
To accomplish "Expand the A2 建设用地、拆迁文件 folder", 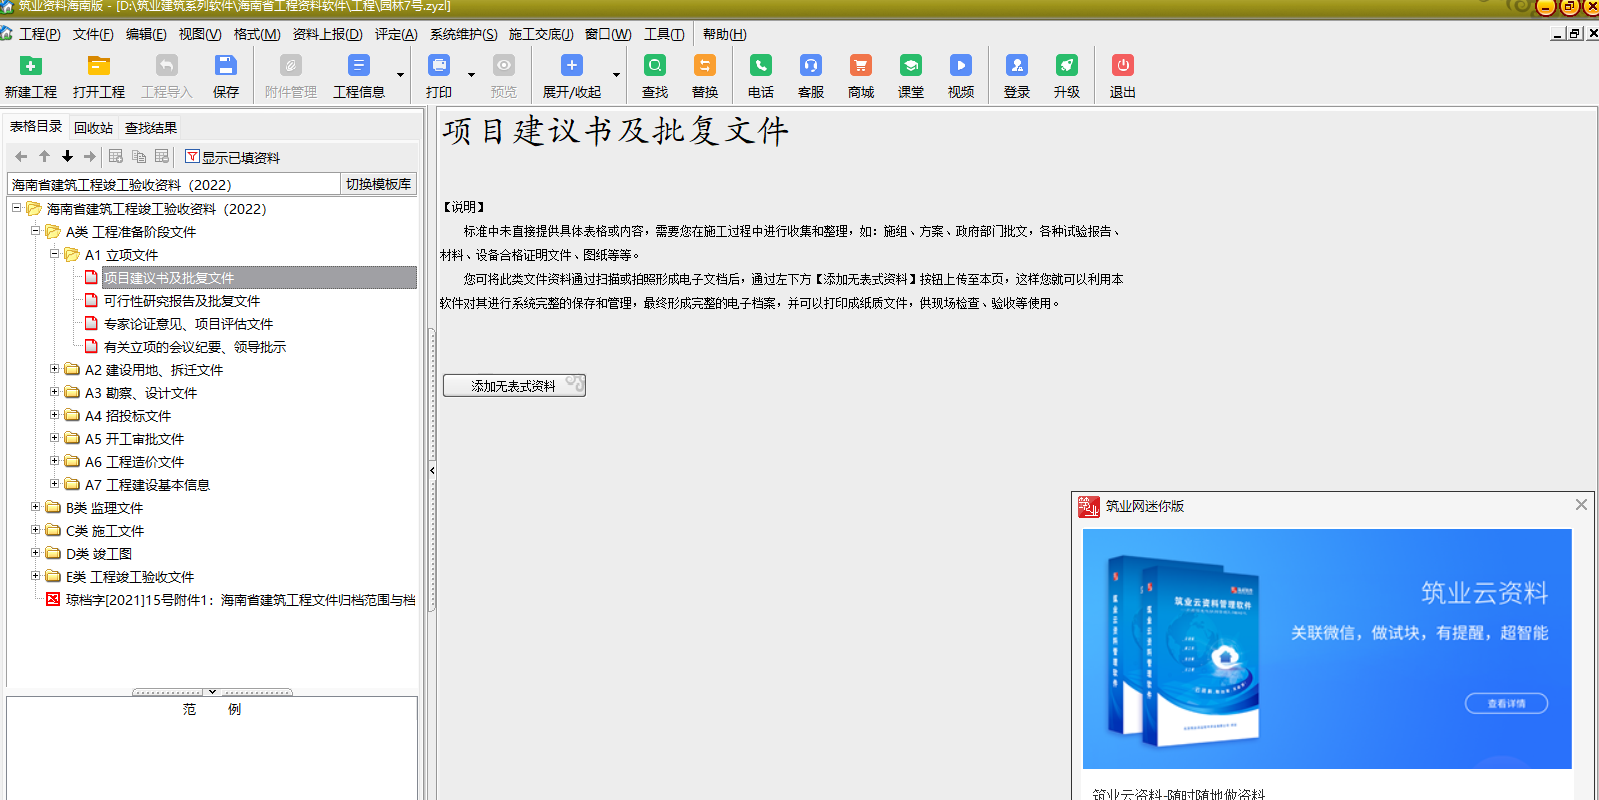I will (x=55, y=369).
